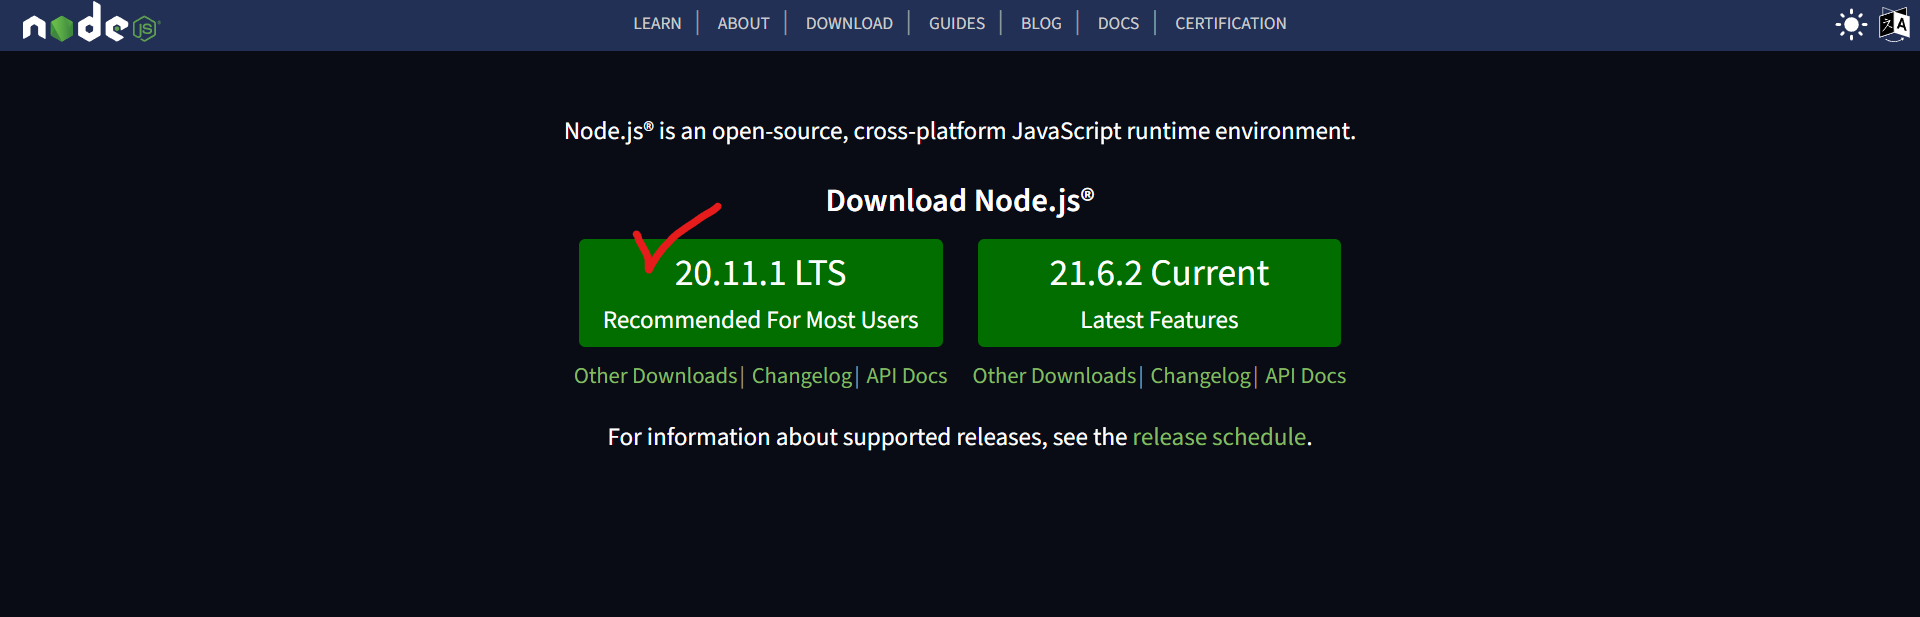Go to the ABOUT page
This screenshot has height=617, width=1920.
tap(743, 23)
